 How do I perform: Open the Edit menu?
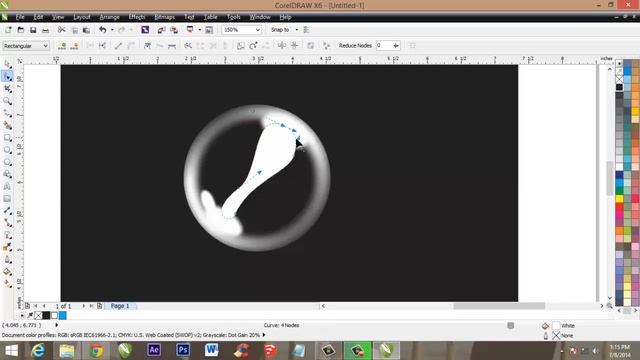click(x=38, y=17)
